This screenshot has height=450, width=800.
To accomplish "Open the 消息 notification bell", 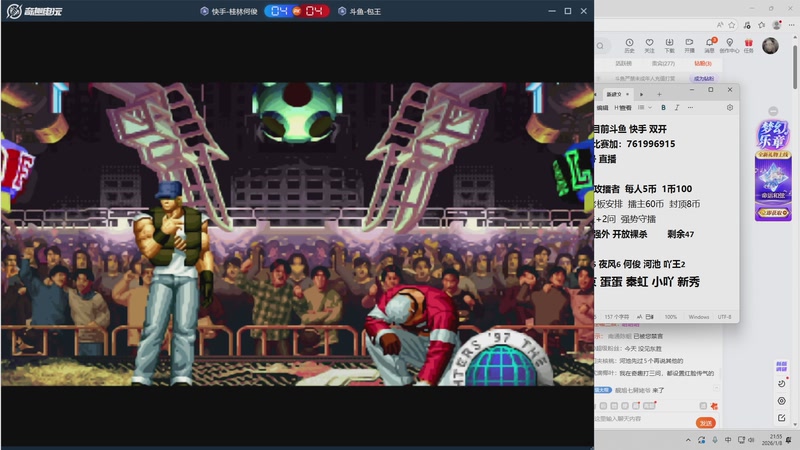I will (x=710, y=45).
